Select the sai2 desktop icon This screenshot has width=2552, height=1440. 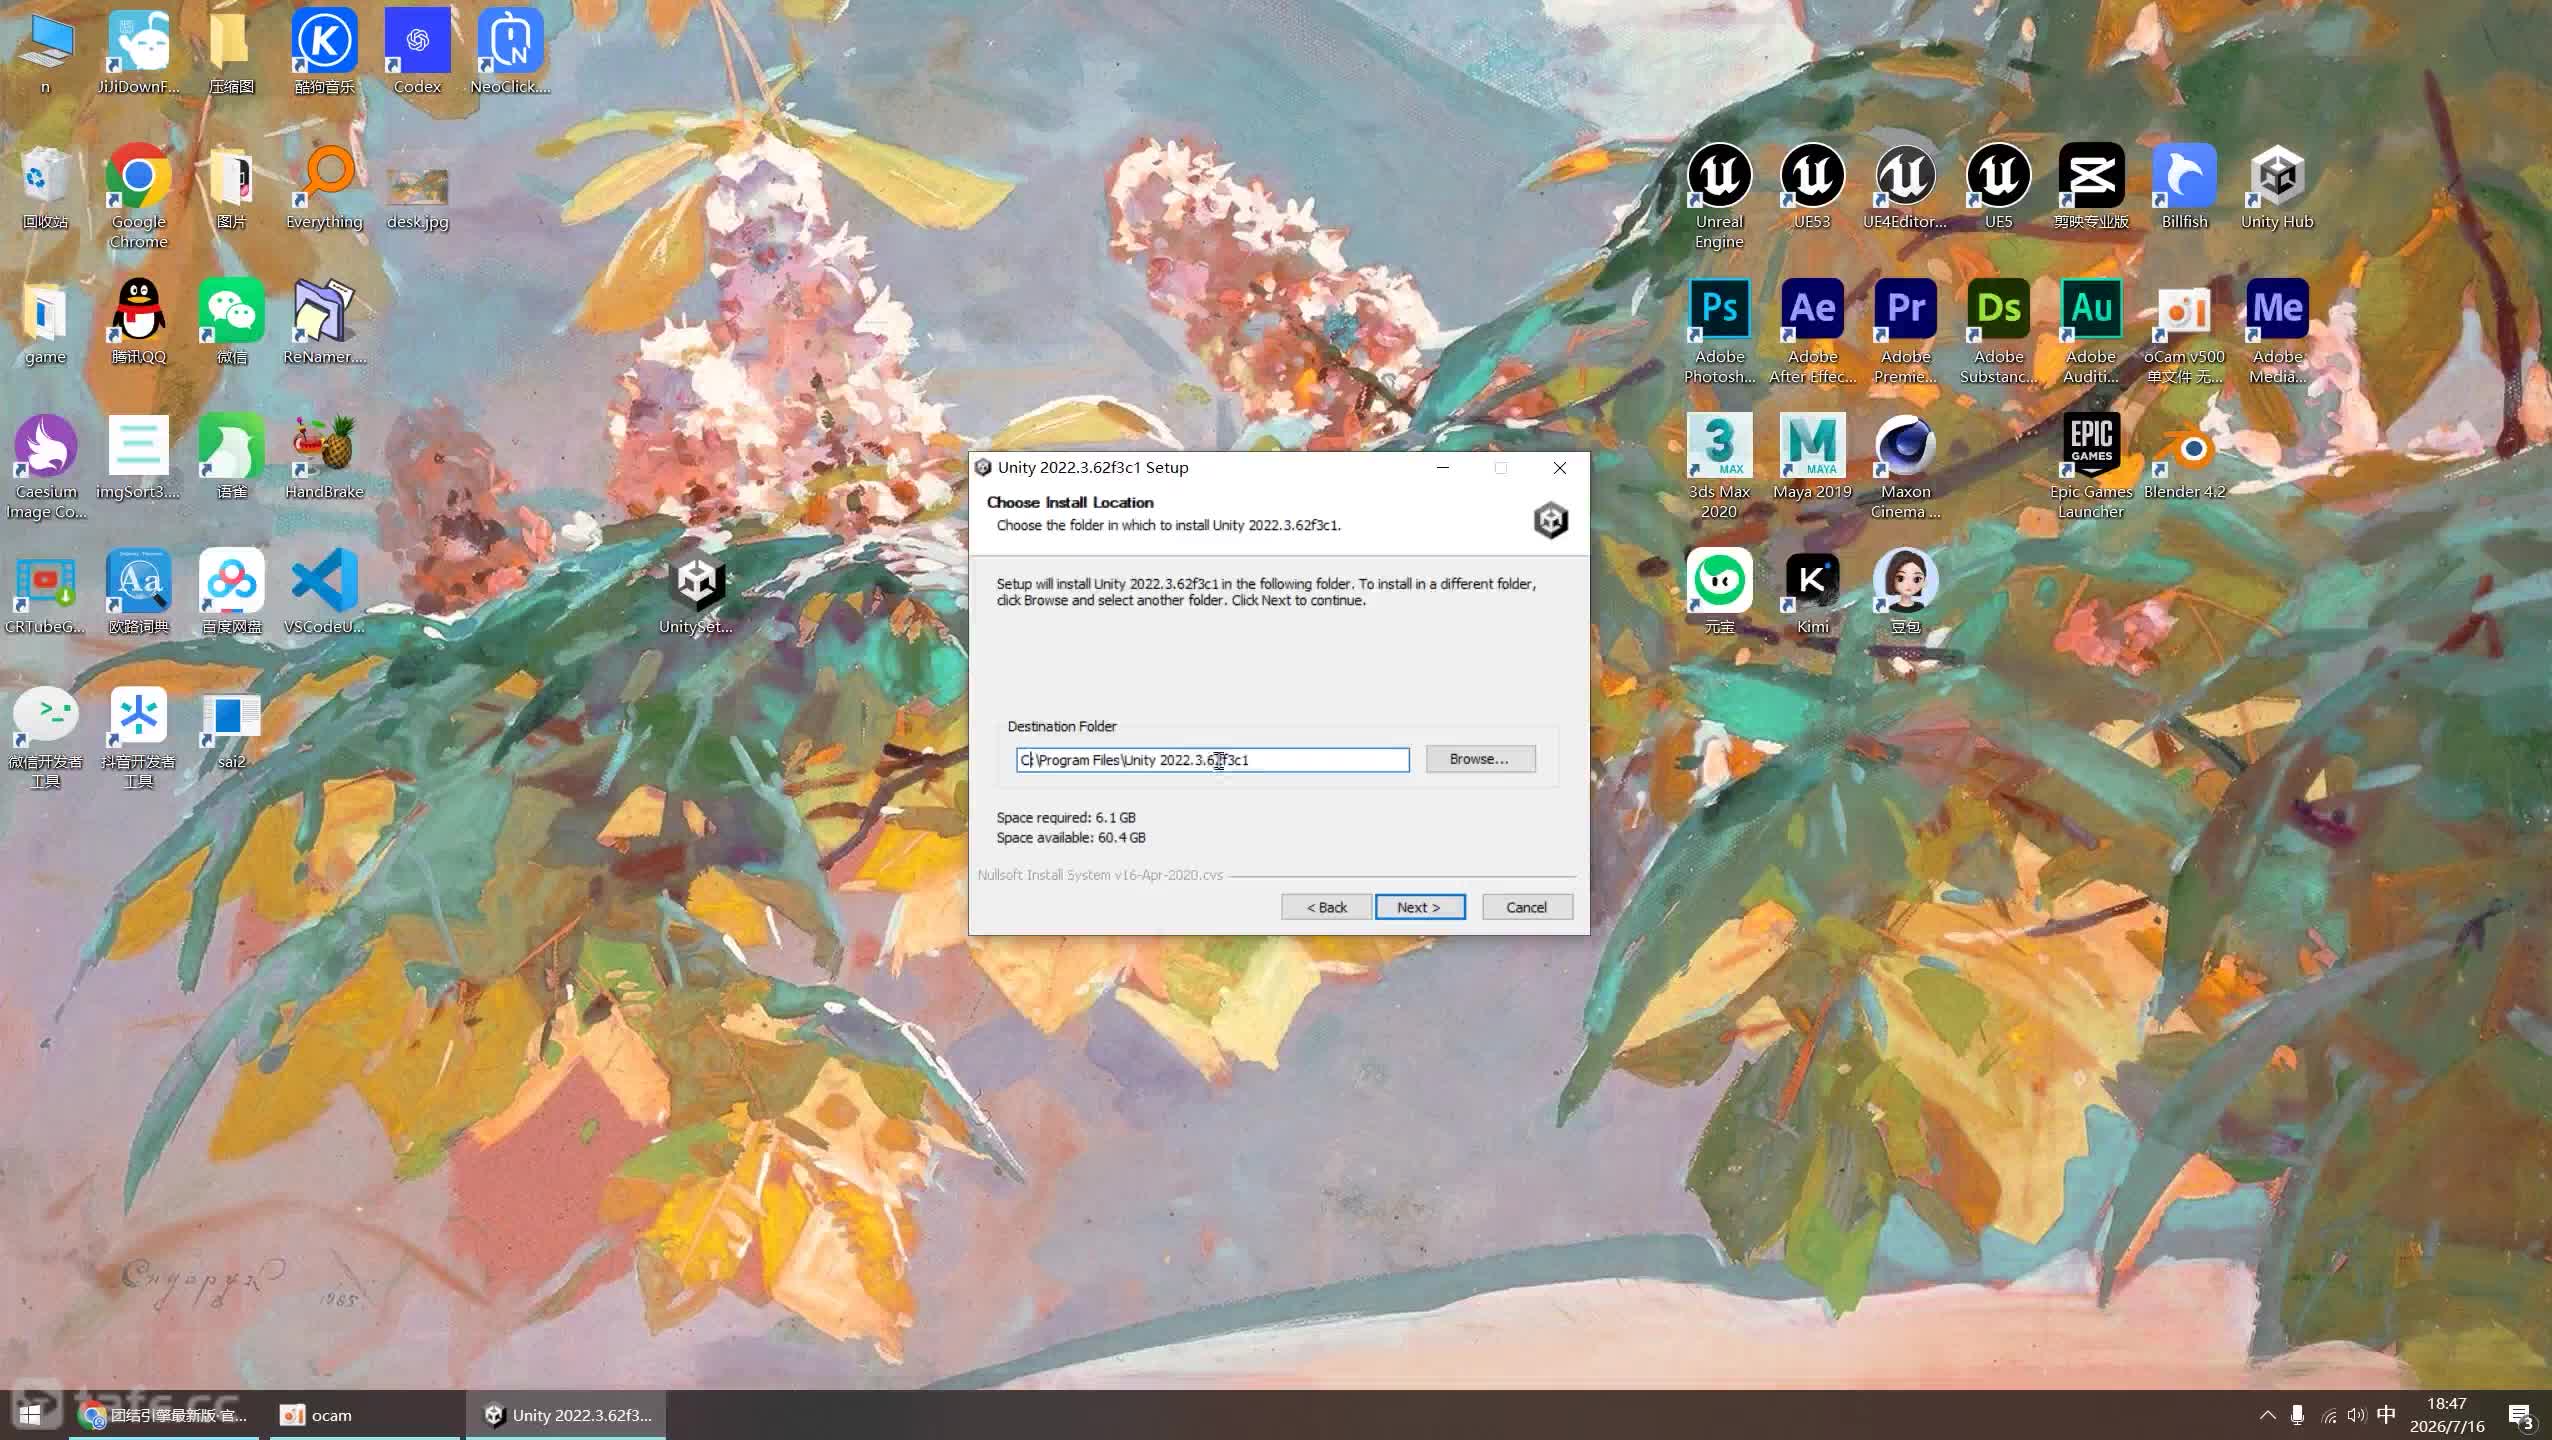pos(231,729)
